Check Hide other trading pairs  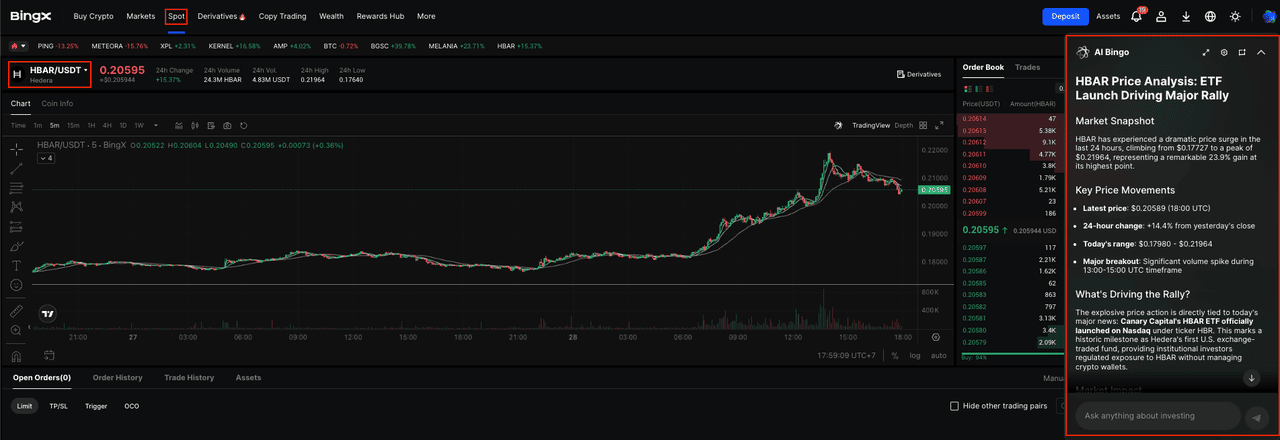click(954, 406)
